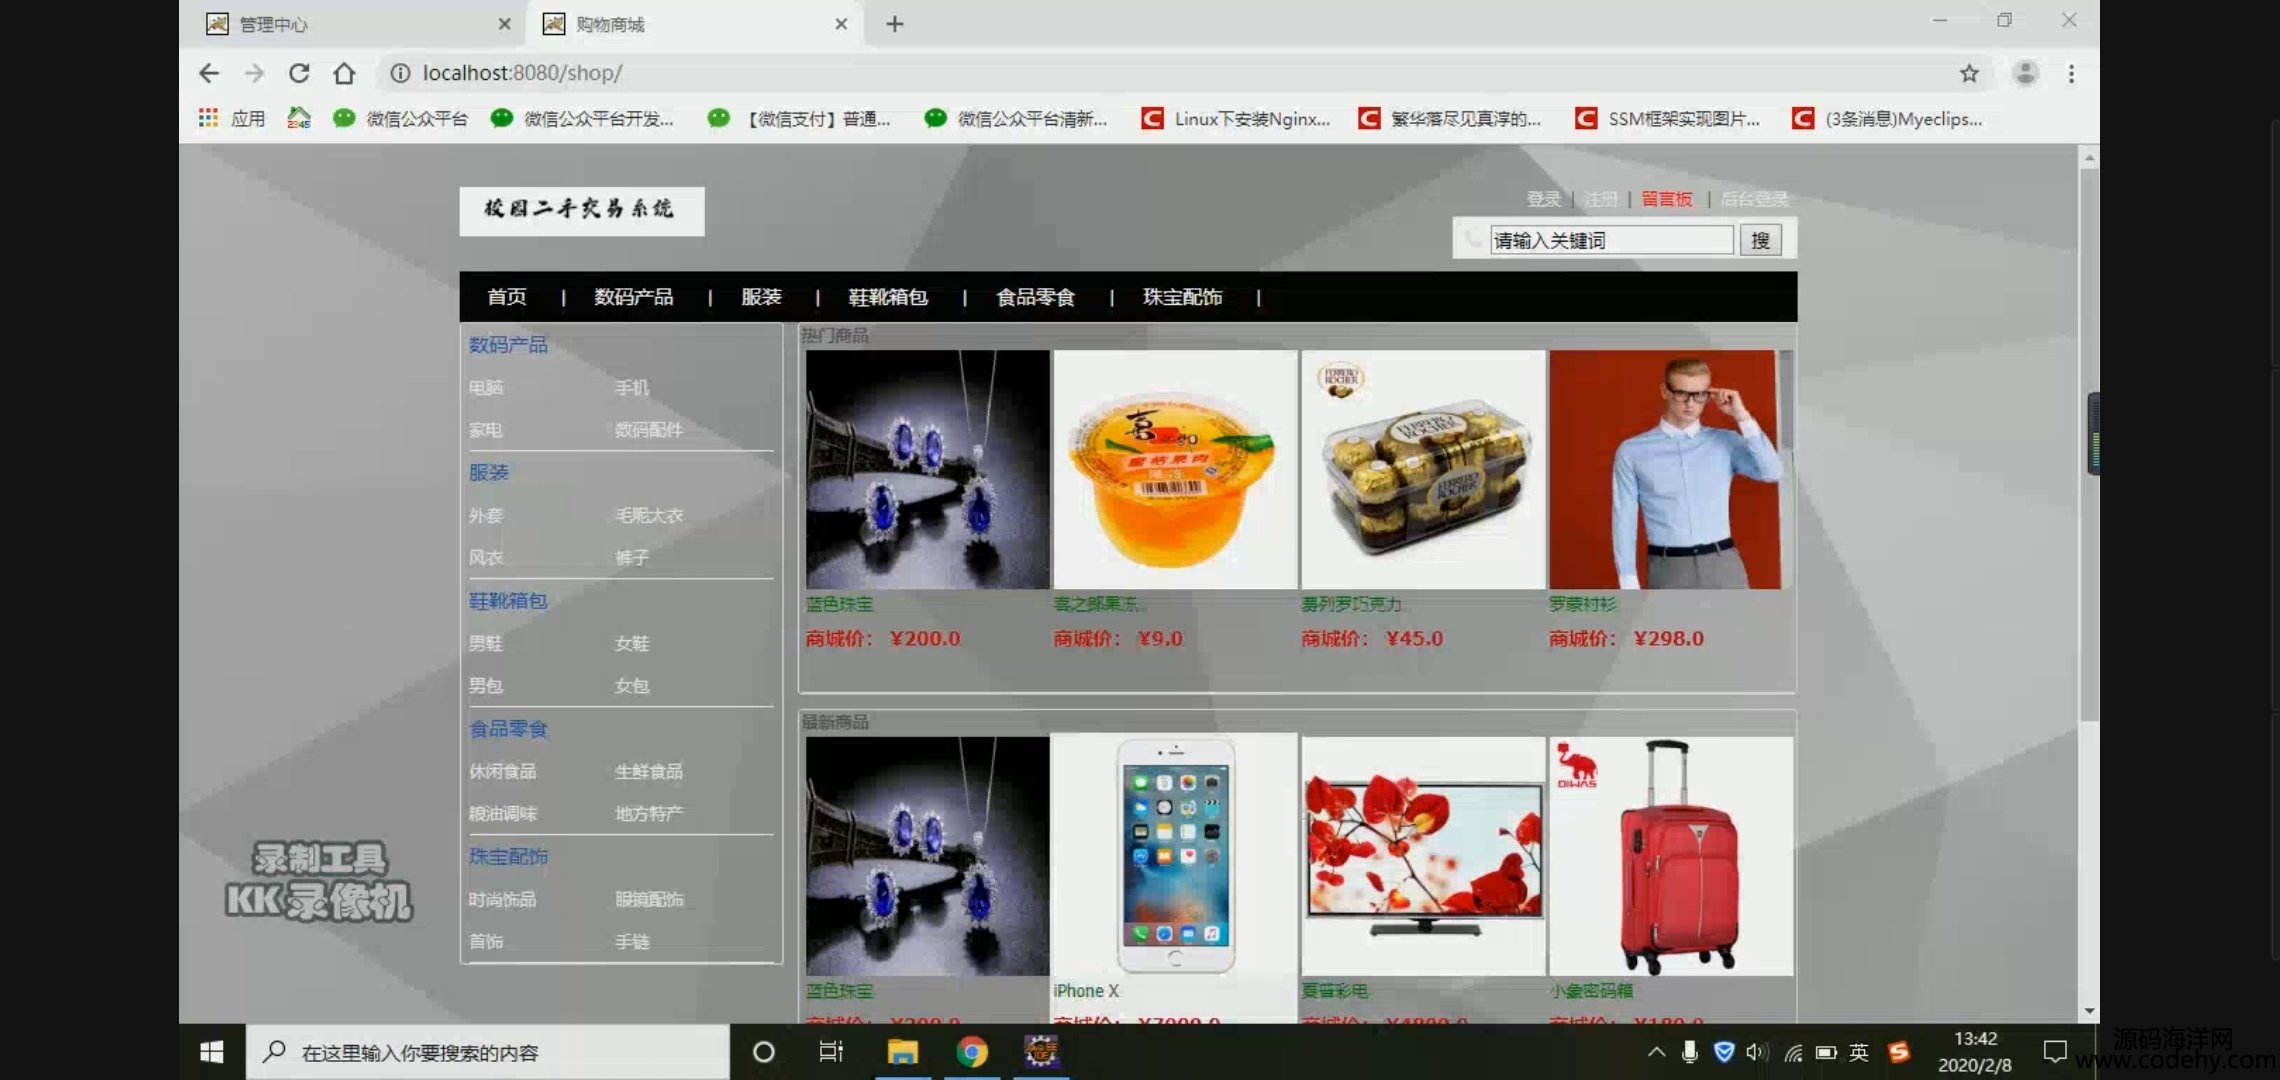
Task: Open the 电脑 subcategory
Action: [486, 387]
